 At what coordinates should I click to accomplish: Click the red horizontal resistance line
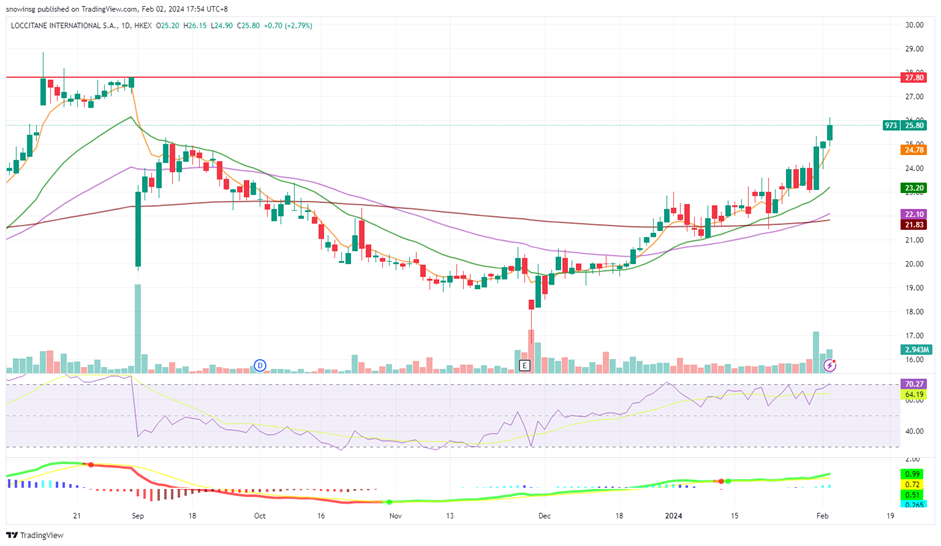tap(453, 77)
